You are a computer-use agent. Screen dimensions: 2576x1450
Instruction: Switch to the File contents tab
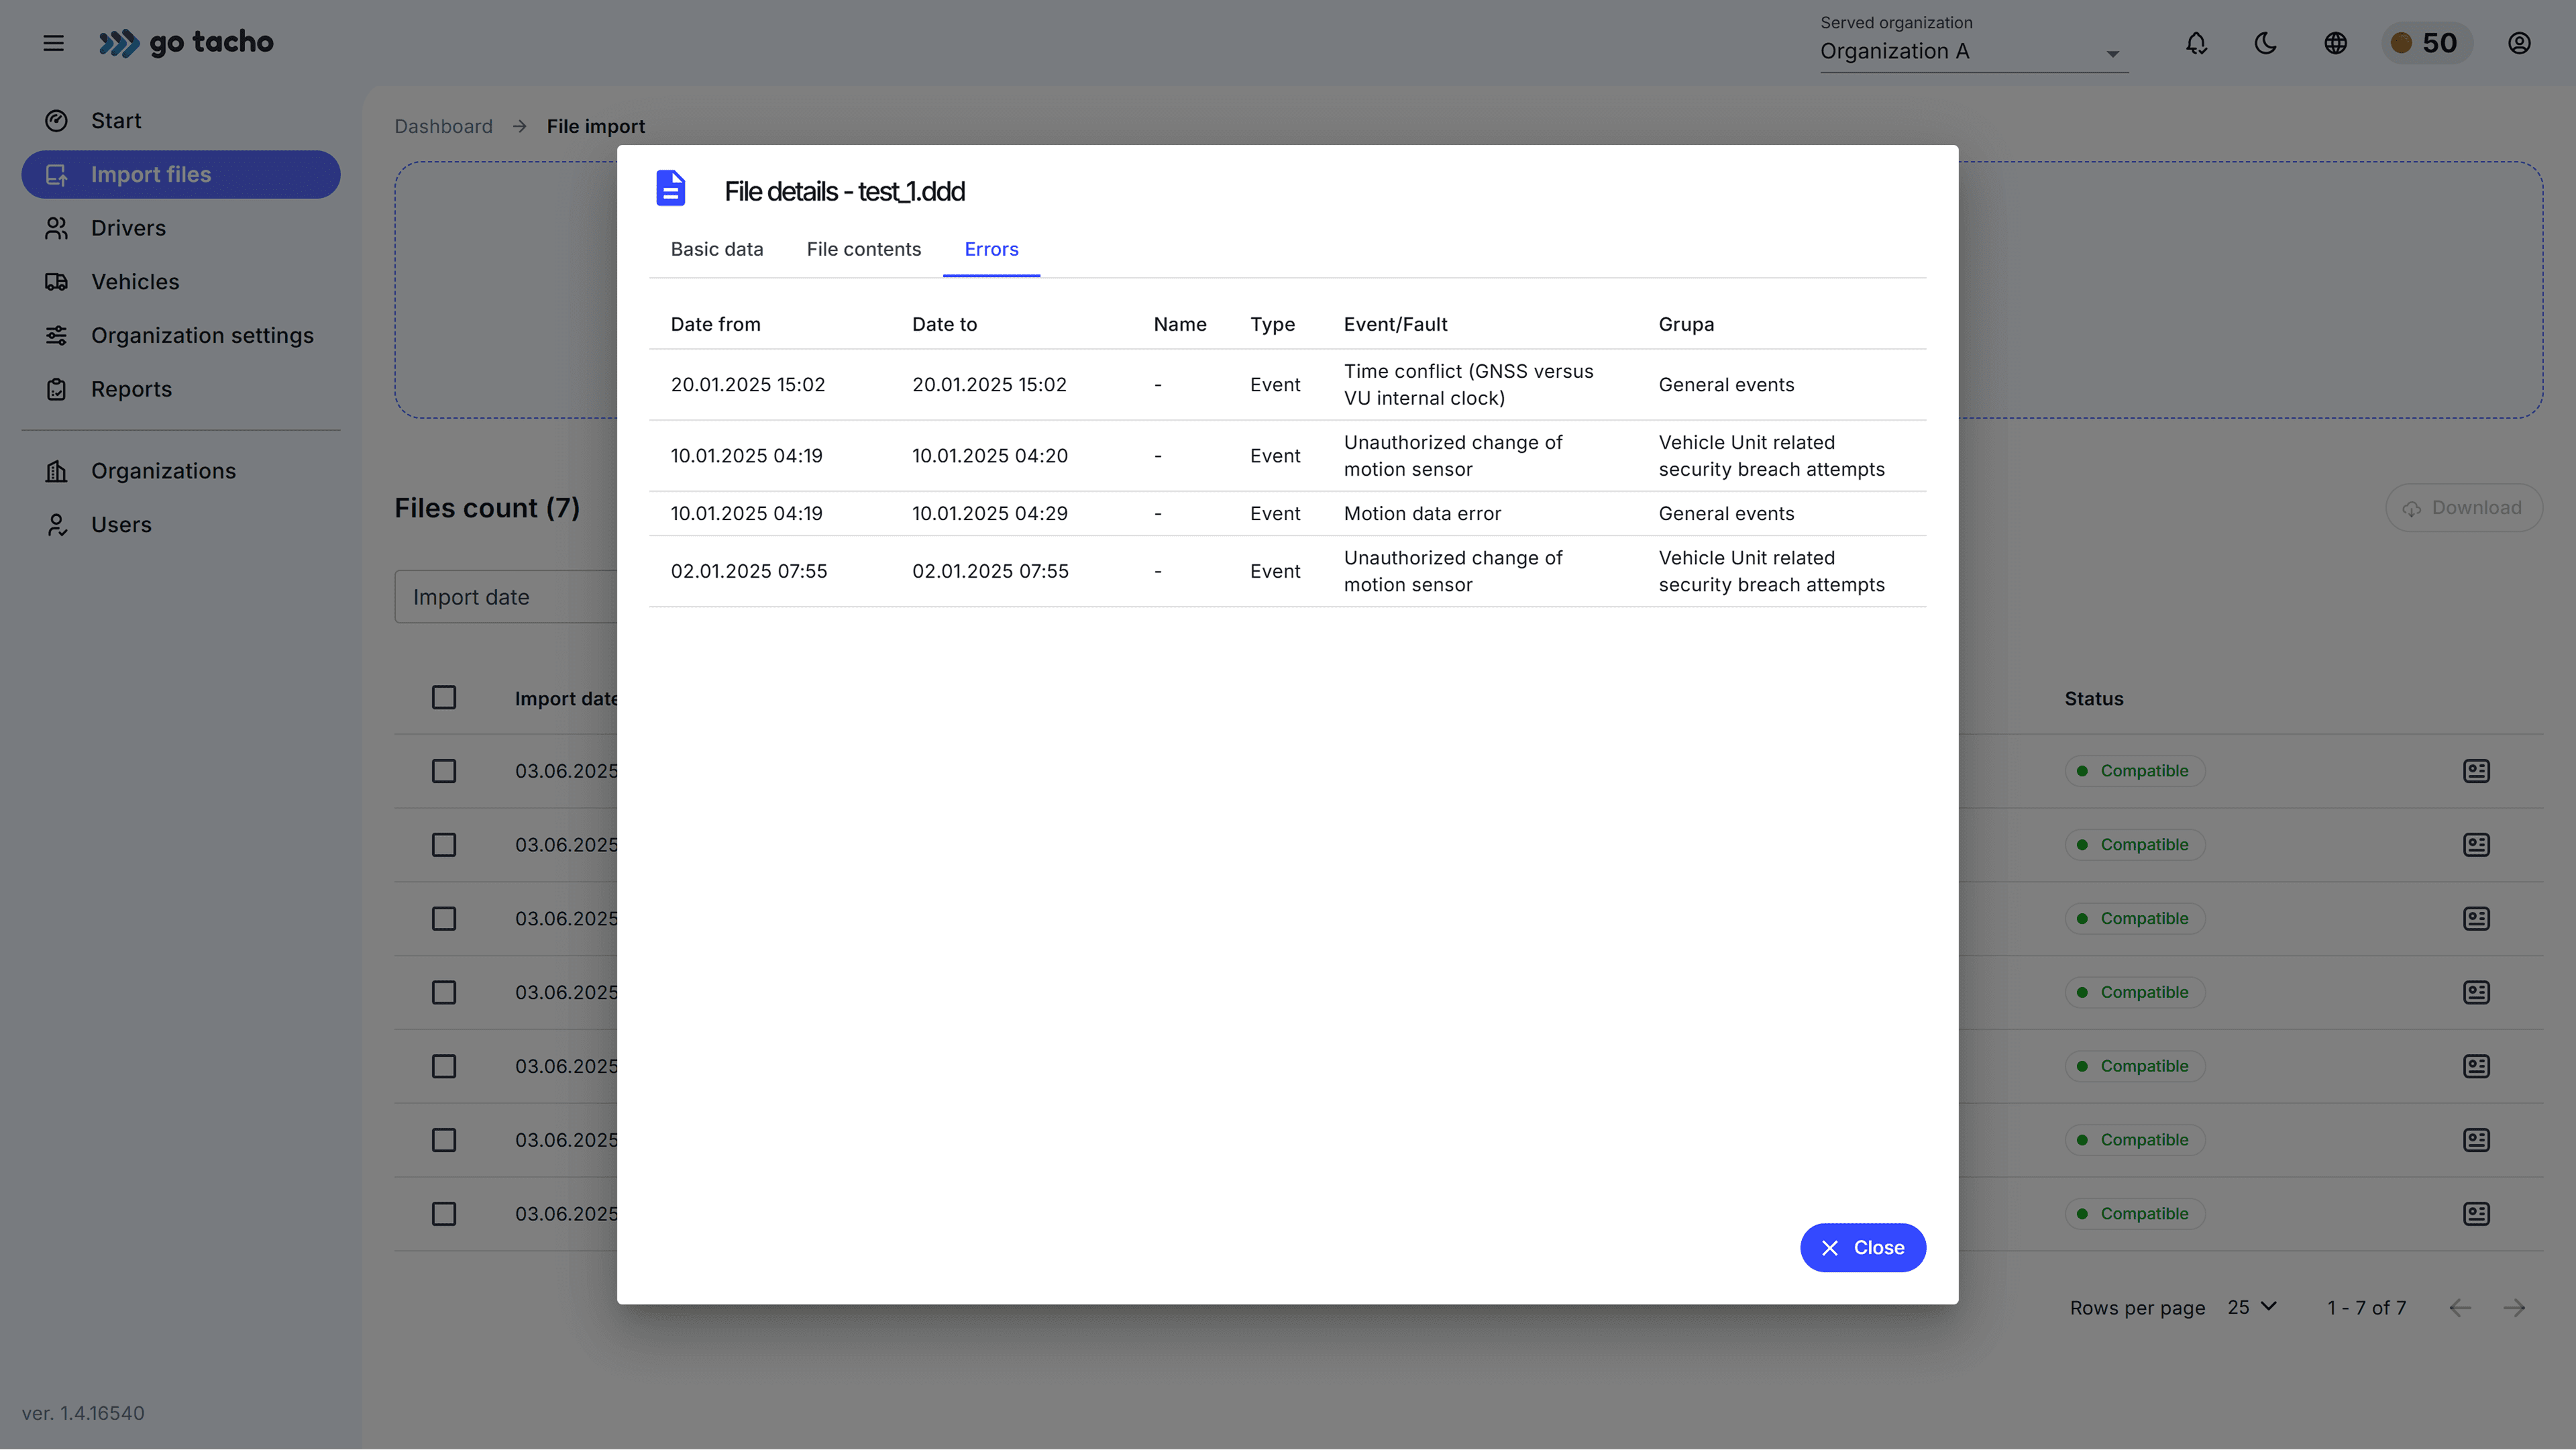pyautogui.click(x=863, y=249)
